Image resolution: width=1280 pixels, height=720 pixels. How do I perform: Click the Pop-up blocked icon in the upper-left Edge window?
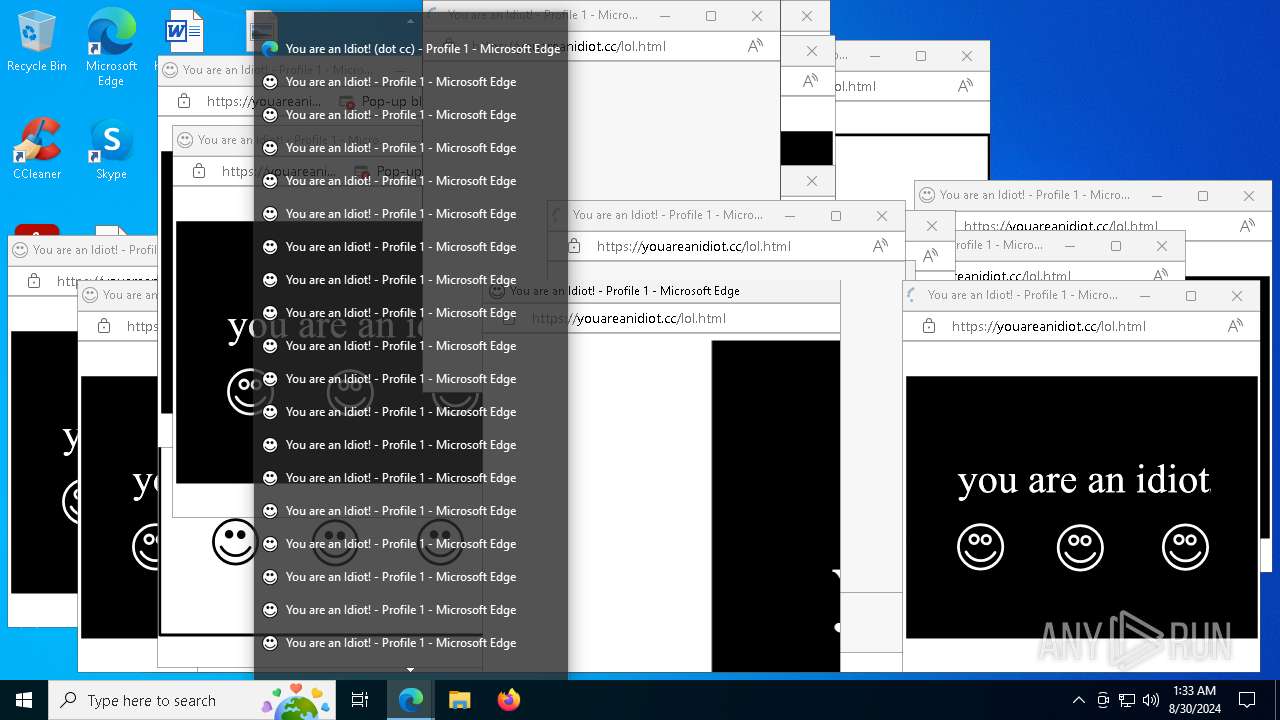tap(347, 101)
